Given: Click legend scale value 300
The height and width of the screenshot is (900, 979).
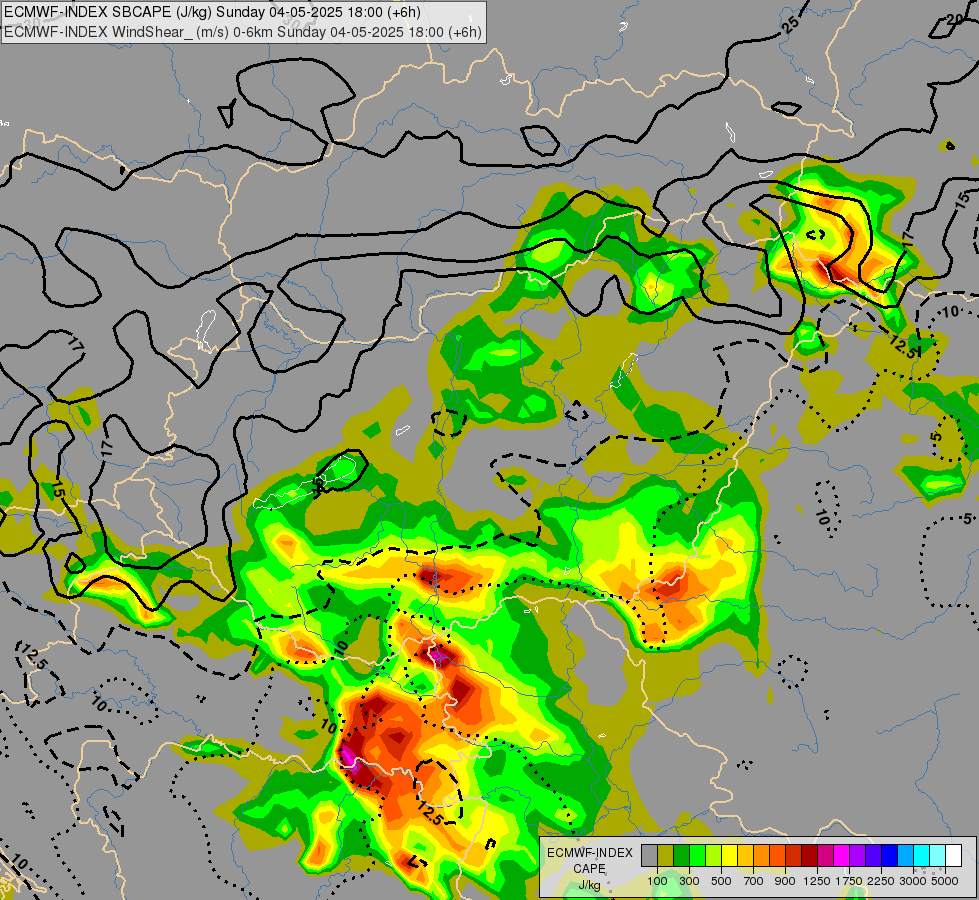Looking at the screenshot, I should click(689, 881).
